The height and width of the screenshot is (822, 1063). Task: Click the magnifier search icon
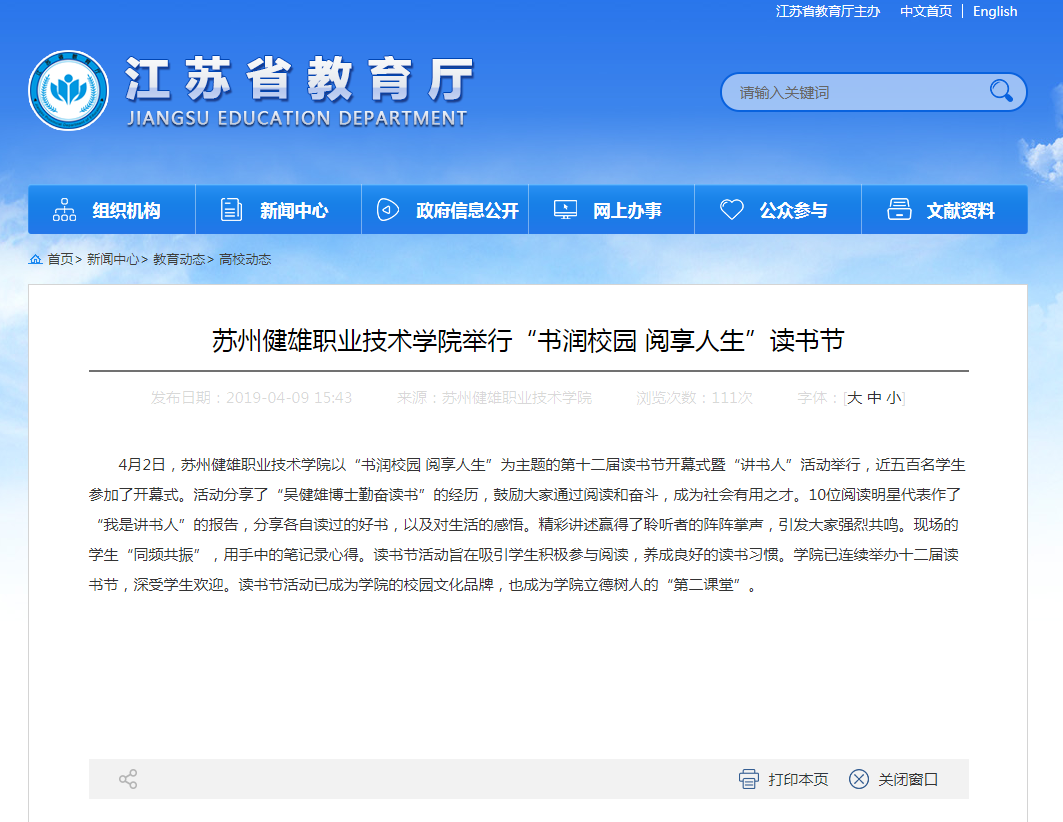(x=1001, y=91)
